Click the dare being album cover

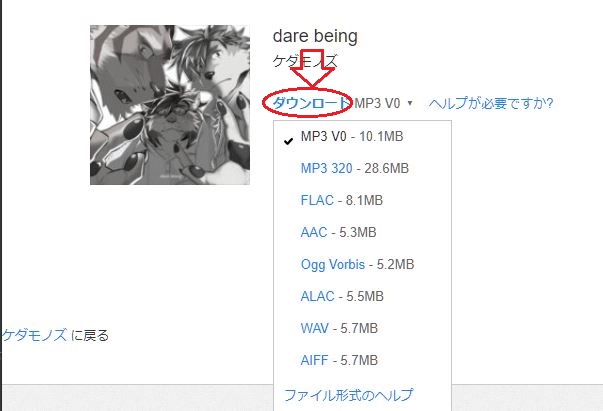pyautogui.click(x=170, y=105)
